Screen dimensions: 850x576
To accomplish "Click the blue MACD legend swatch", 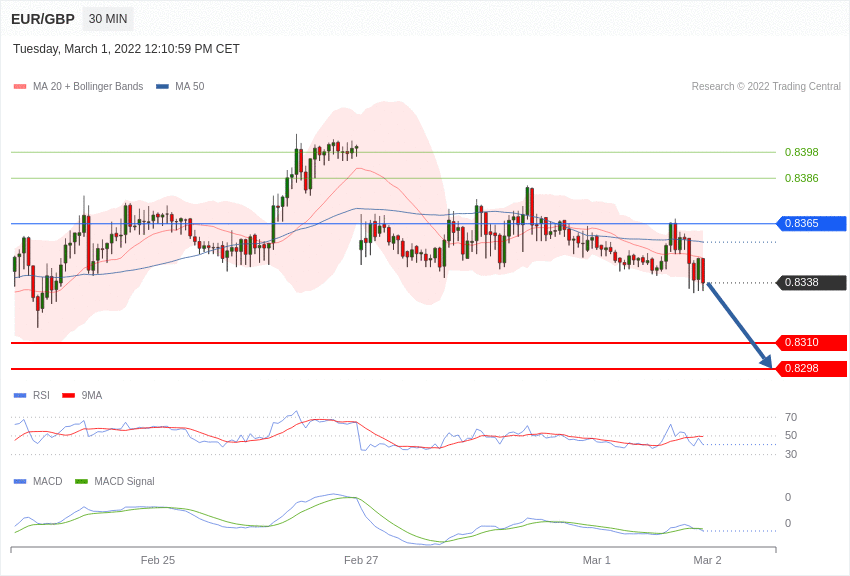I will click(x=20, y=482).
